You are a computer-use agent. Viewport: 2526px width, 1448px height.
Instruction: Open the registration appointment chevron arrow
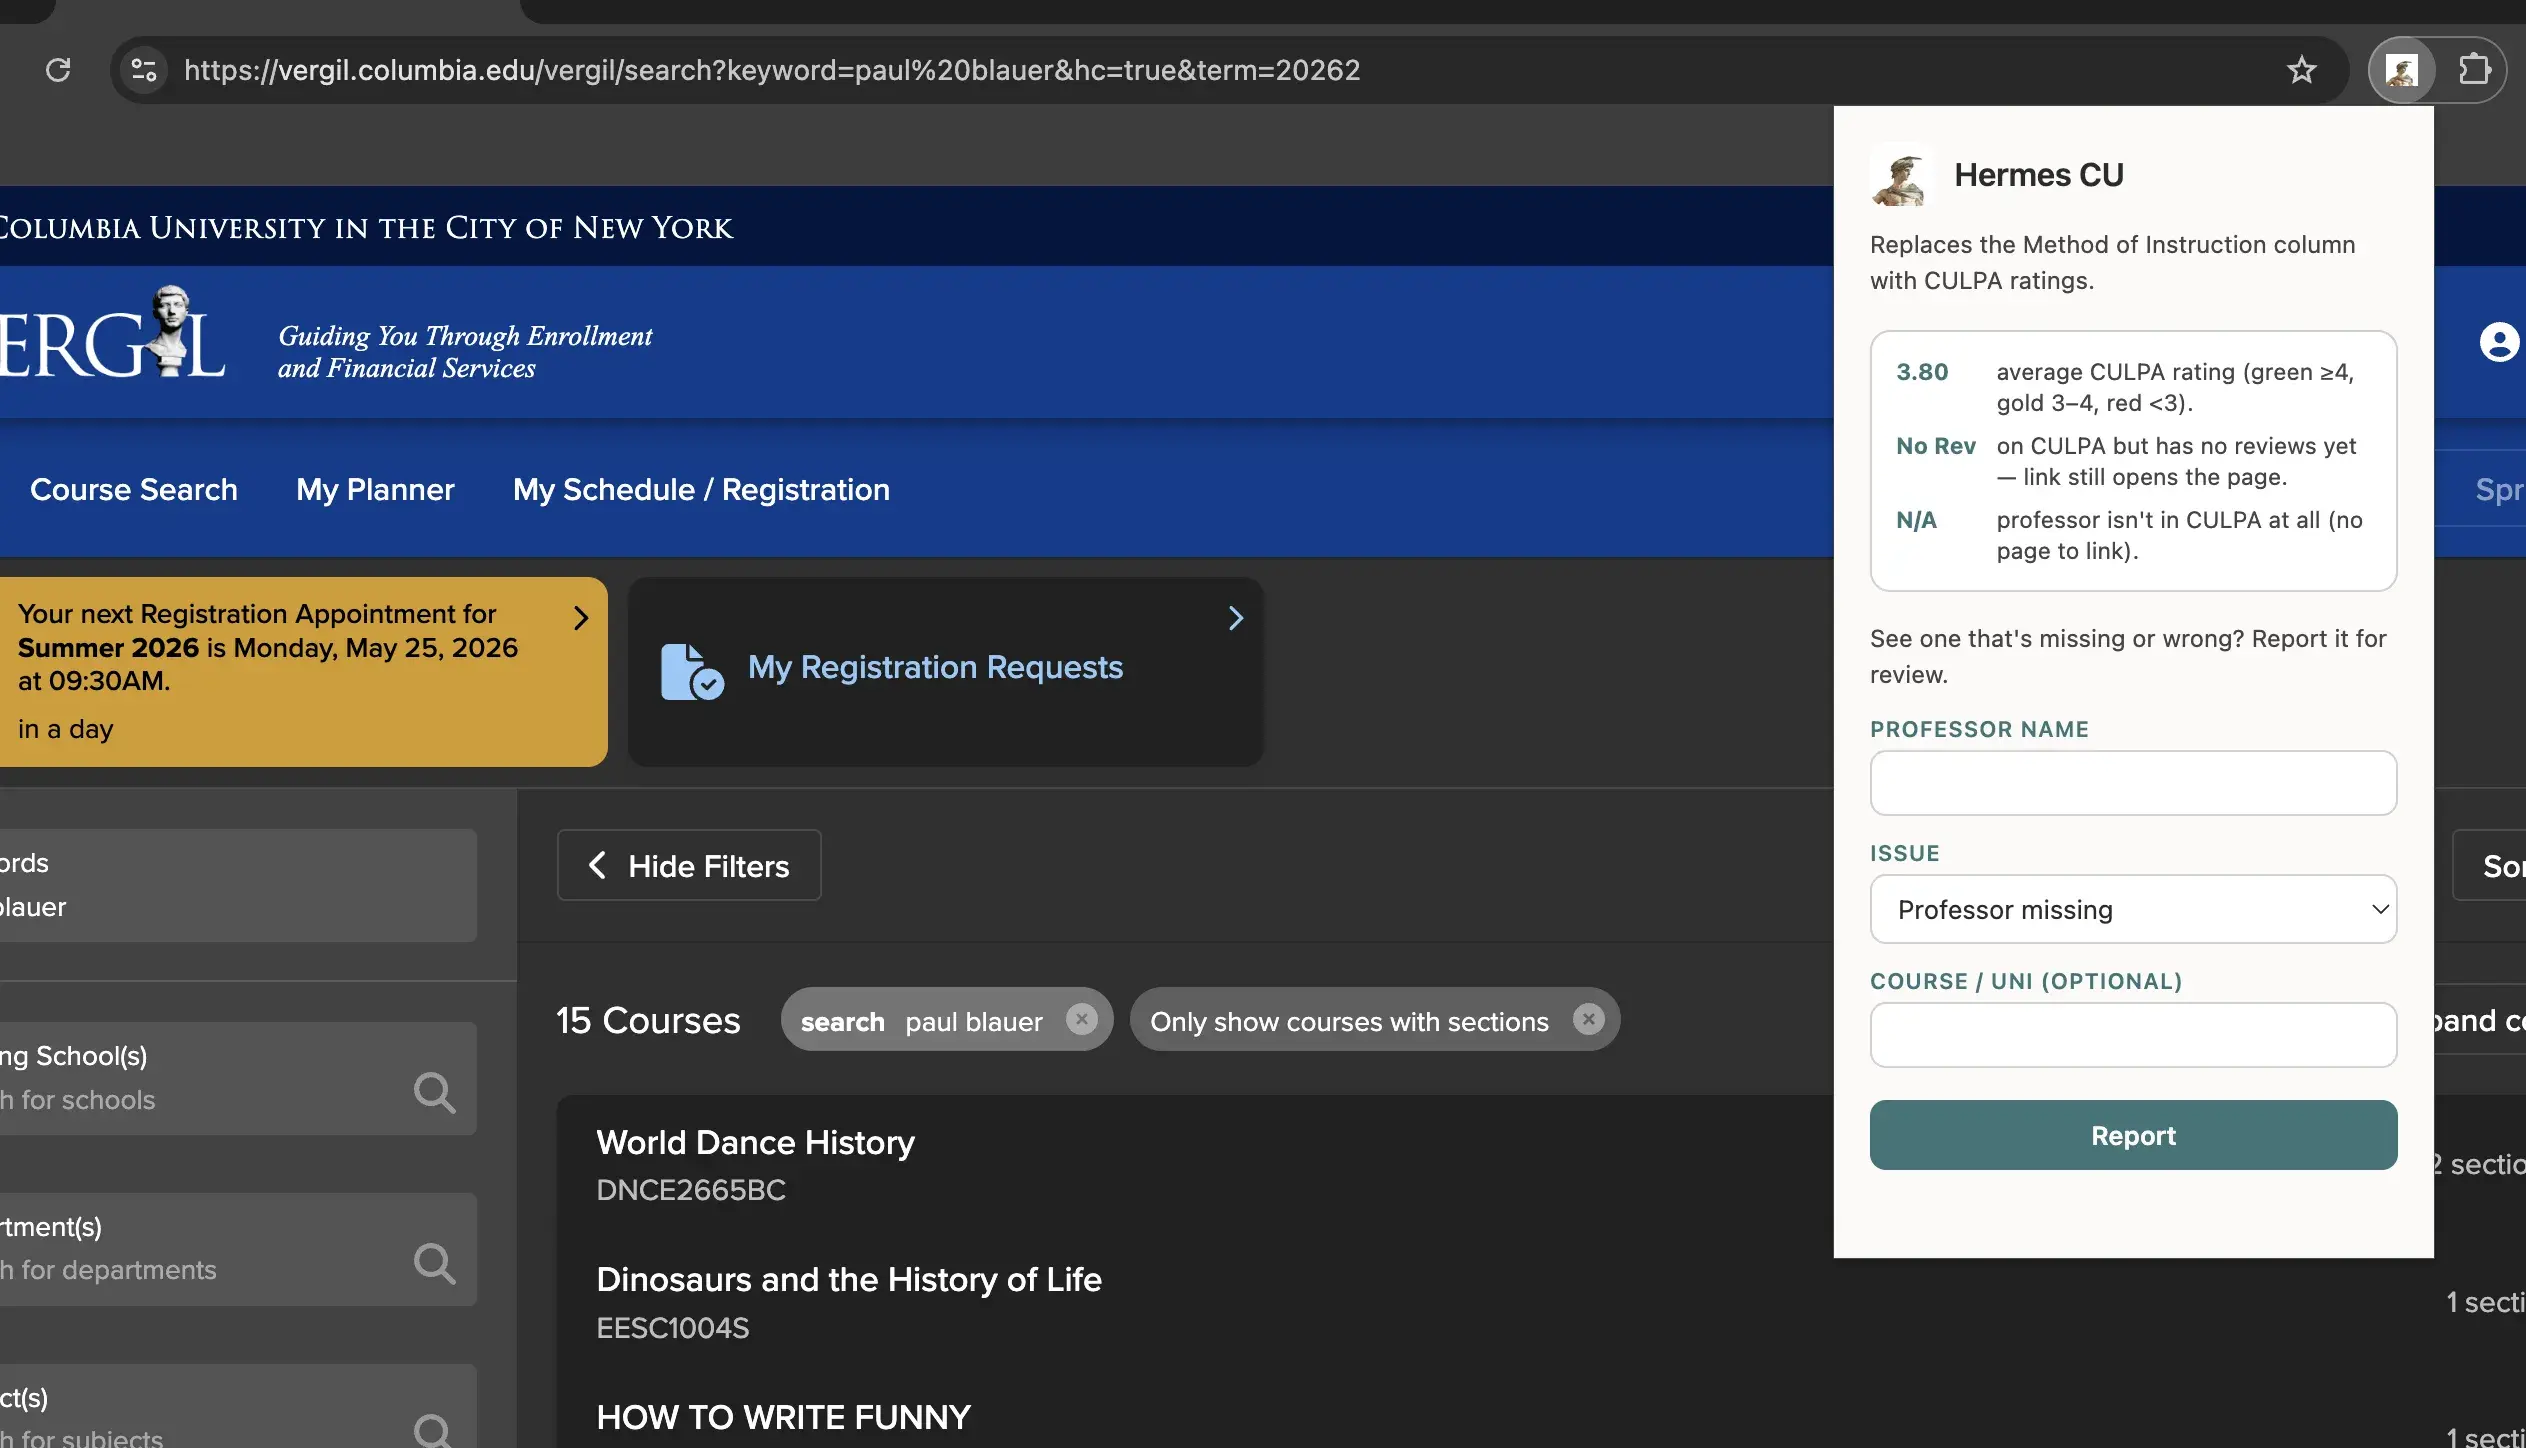tap(580, 618)
